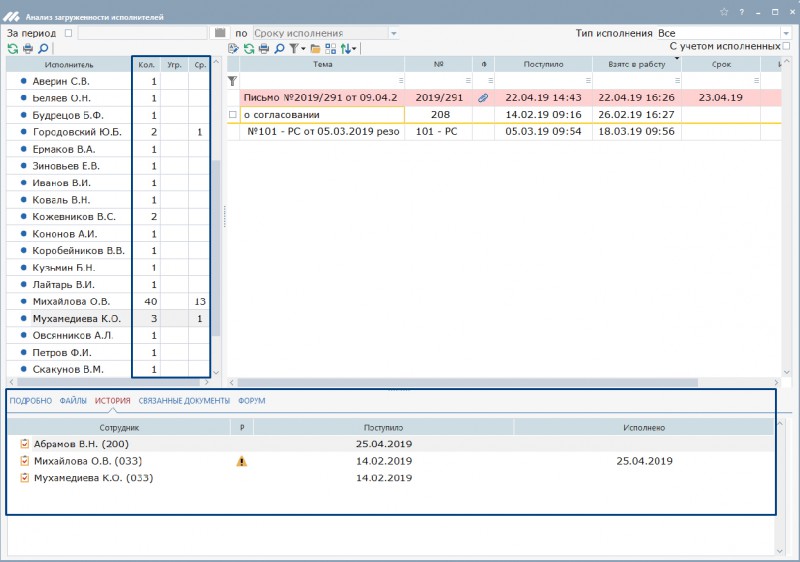Select Абрамов В.Н. (200) history row
The height and width of the screenshot is (562, 800).
click(x=391, y=444)
